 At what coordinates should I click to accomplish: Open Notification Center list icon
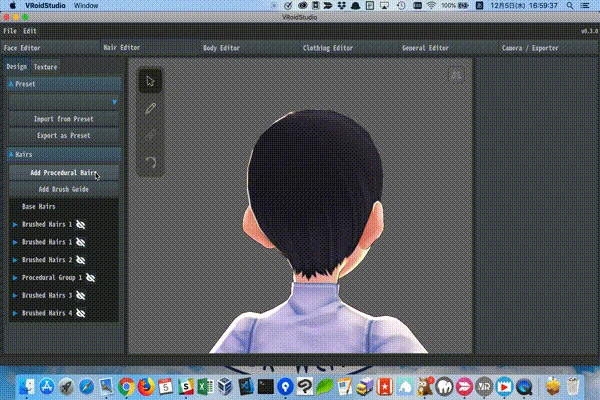[x=585, y=5]
